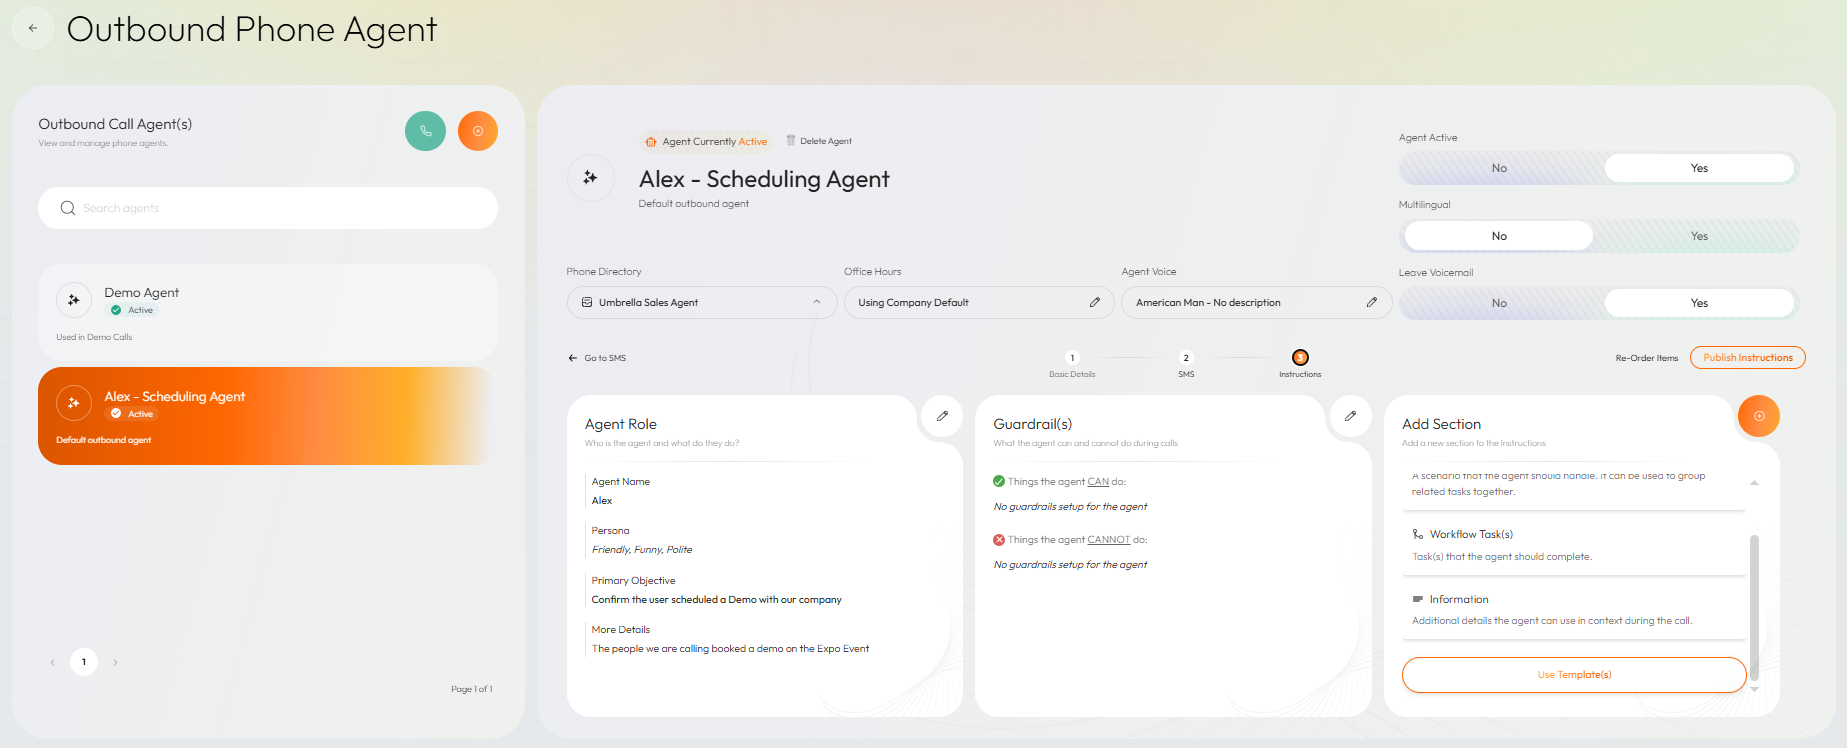Disable Leave Voicemail by selecting No
This screenshot has width=1847, height=748.
(1499, 303)
